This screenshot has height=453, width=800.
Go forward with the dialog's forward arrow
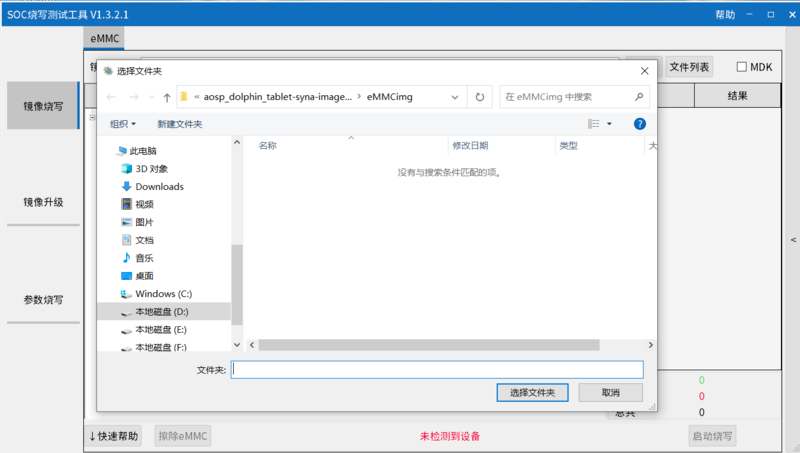coord(134,97)
